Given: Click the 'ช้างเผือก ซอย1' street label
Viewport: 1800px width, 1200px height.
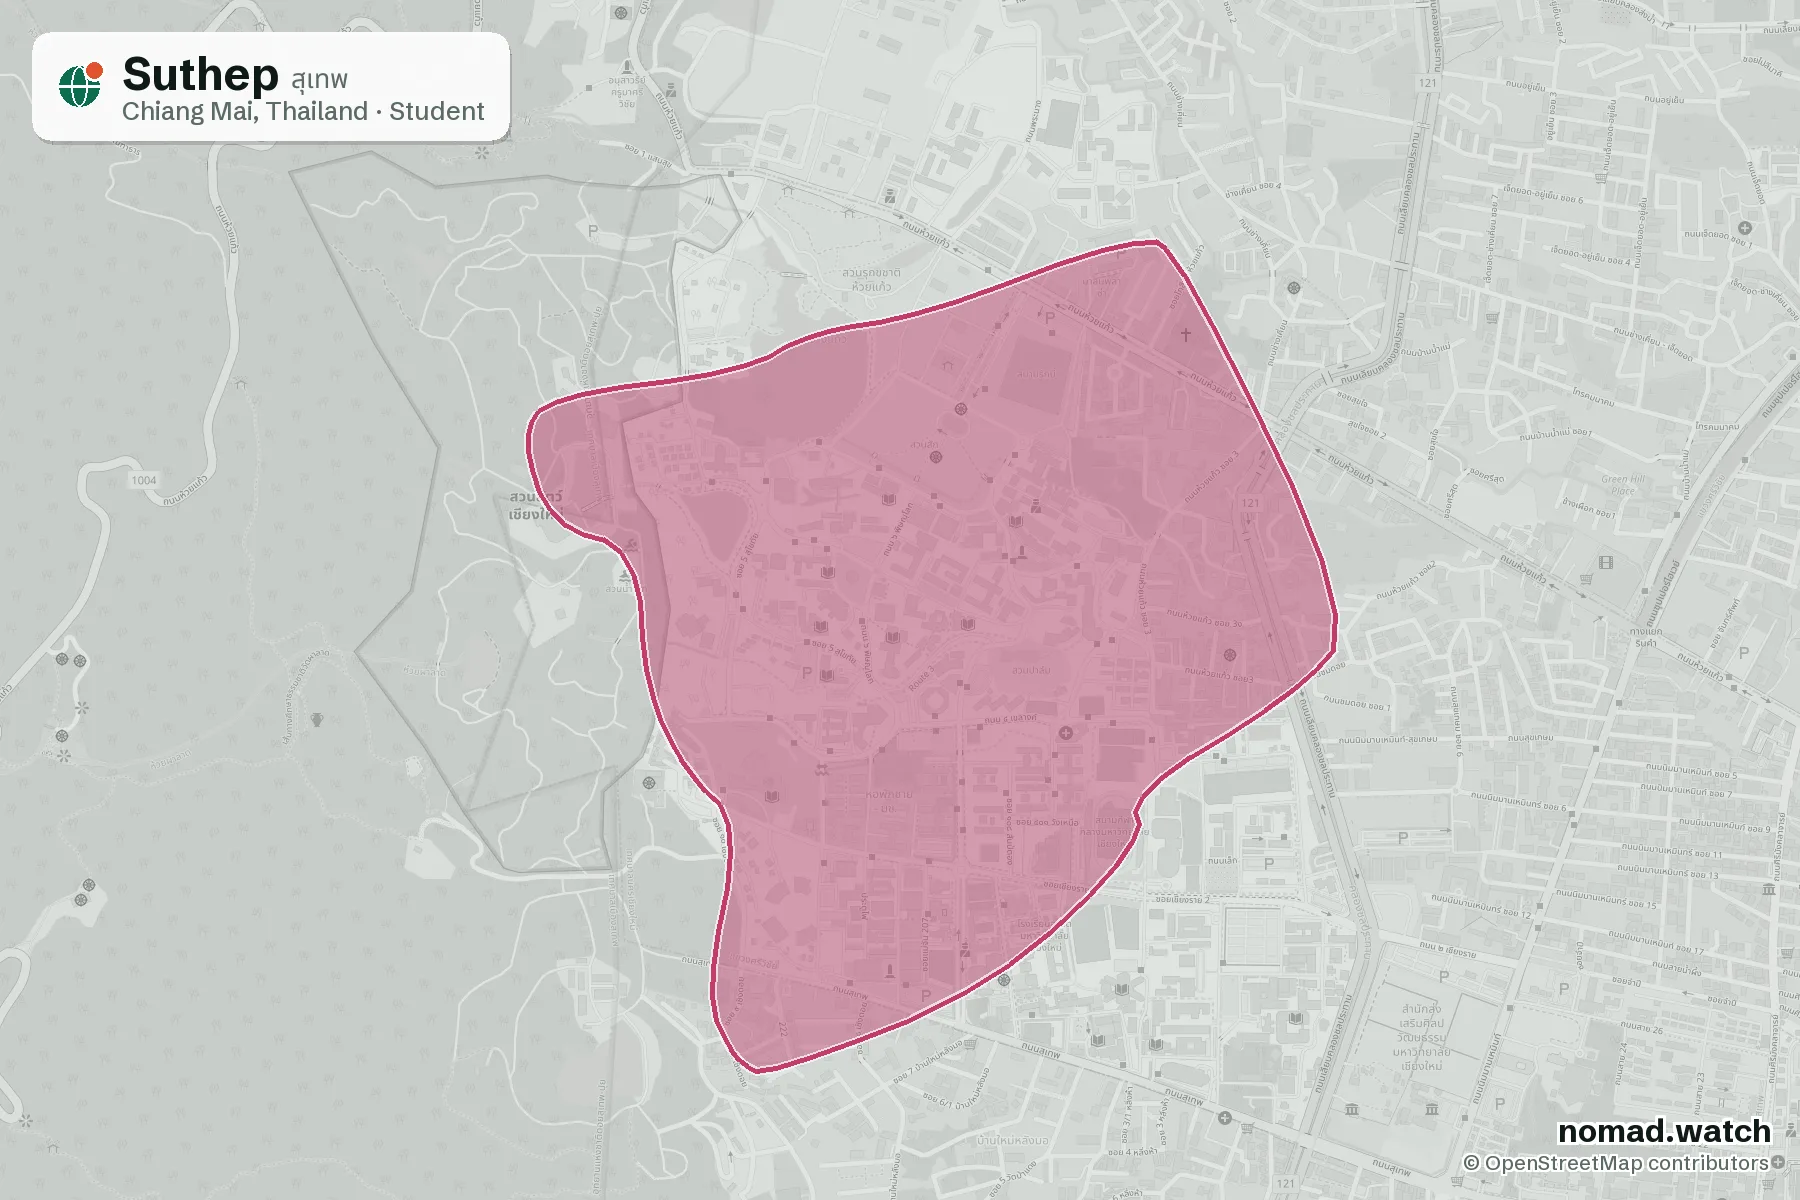Looking at the screenshot, I should pyautogui.click(x=1589, y=509).
